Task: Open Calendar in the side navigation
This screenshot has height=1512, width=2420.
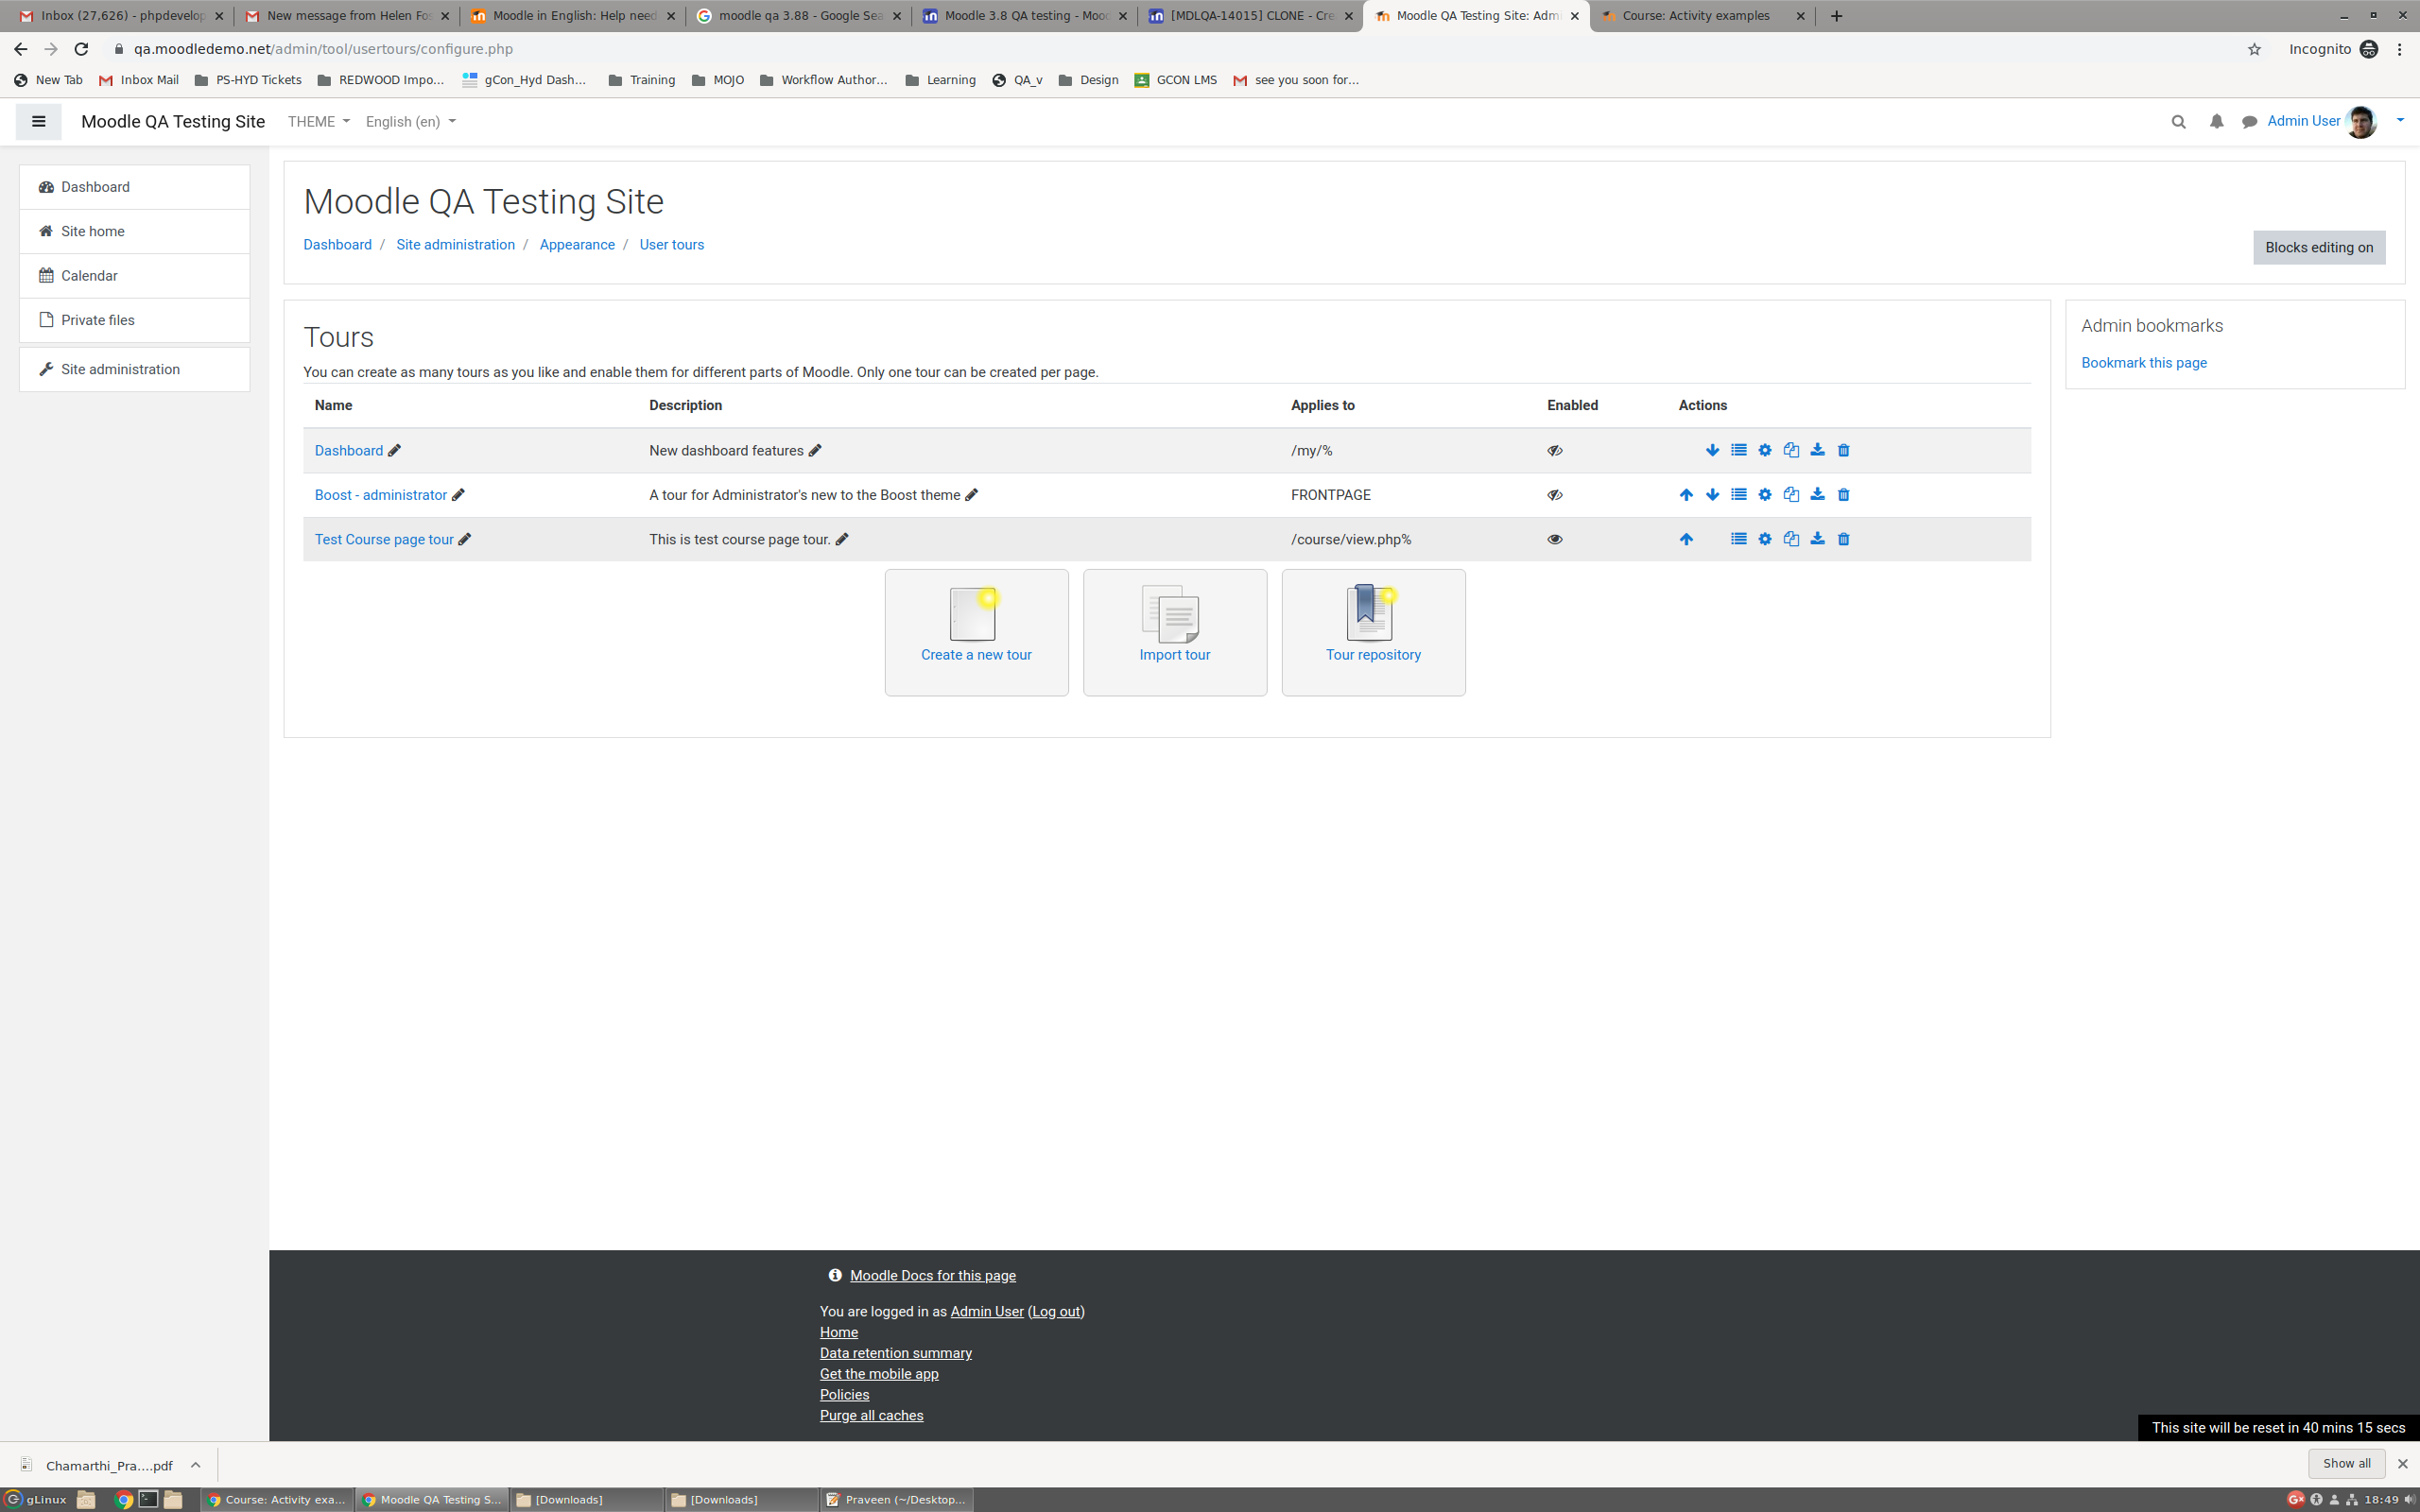Action: coord(134,276)
